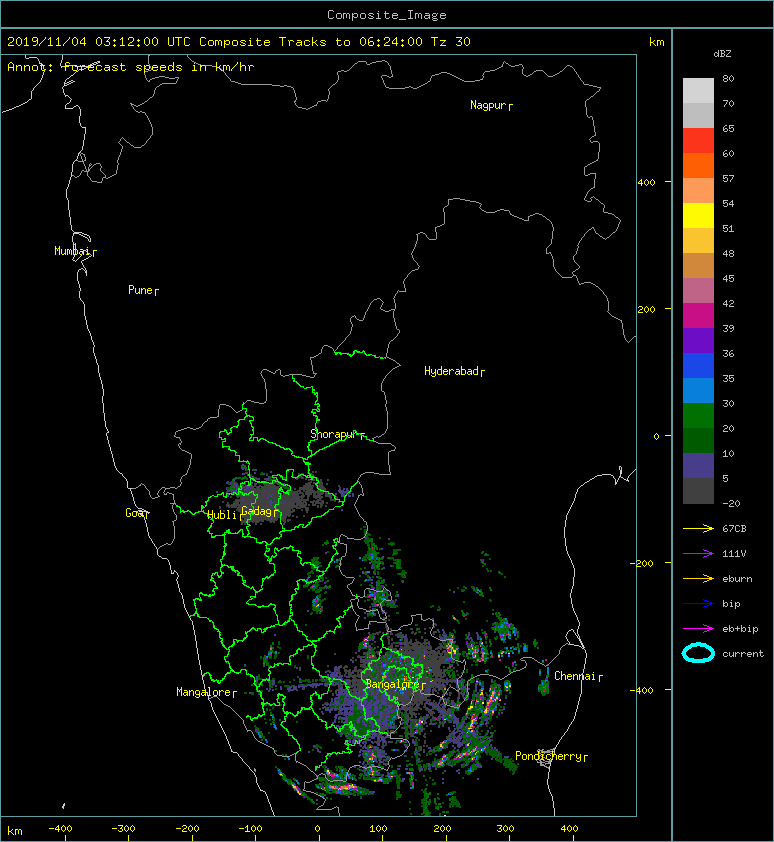Click the Bangalore city label
774x842 pixels.
point(395,684)
